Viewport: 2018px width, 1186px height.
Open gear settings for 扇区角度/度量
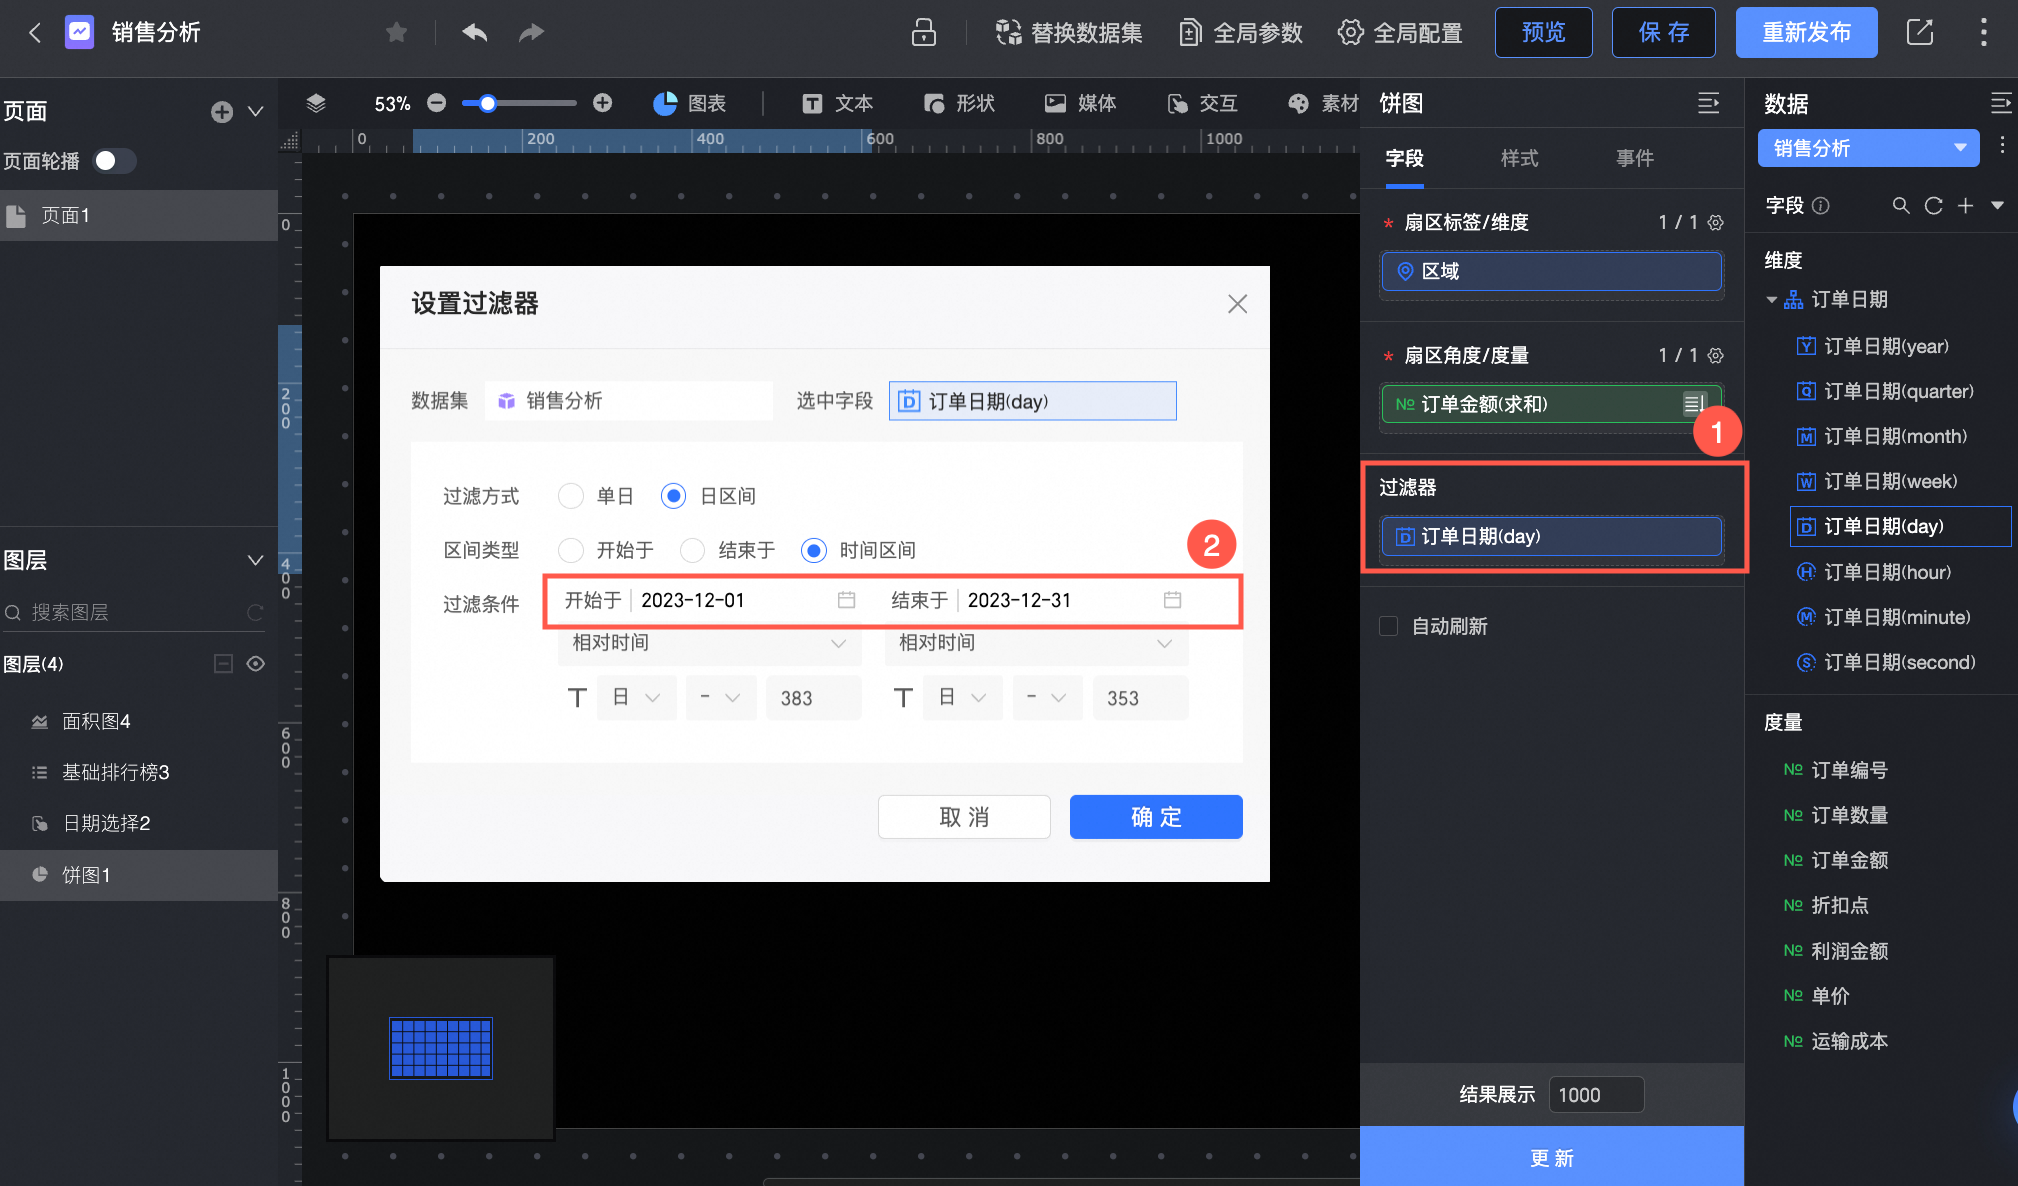point(1716,355)
